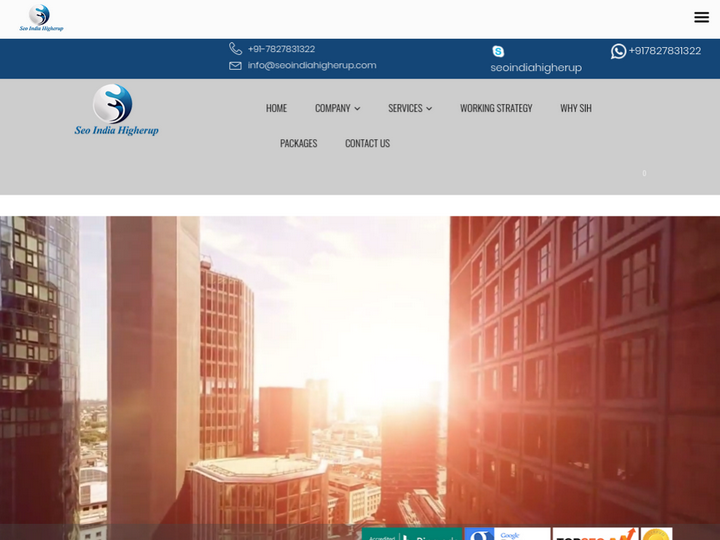Screen dimensions: 720x540
Task: Click the WhatsApp icon
Action: click(618, 51)
